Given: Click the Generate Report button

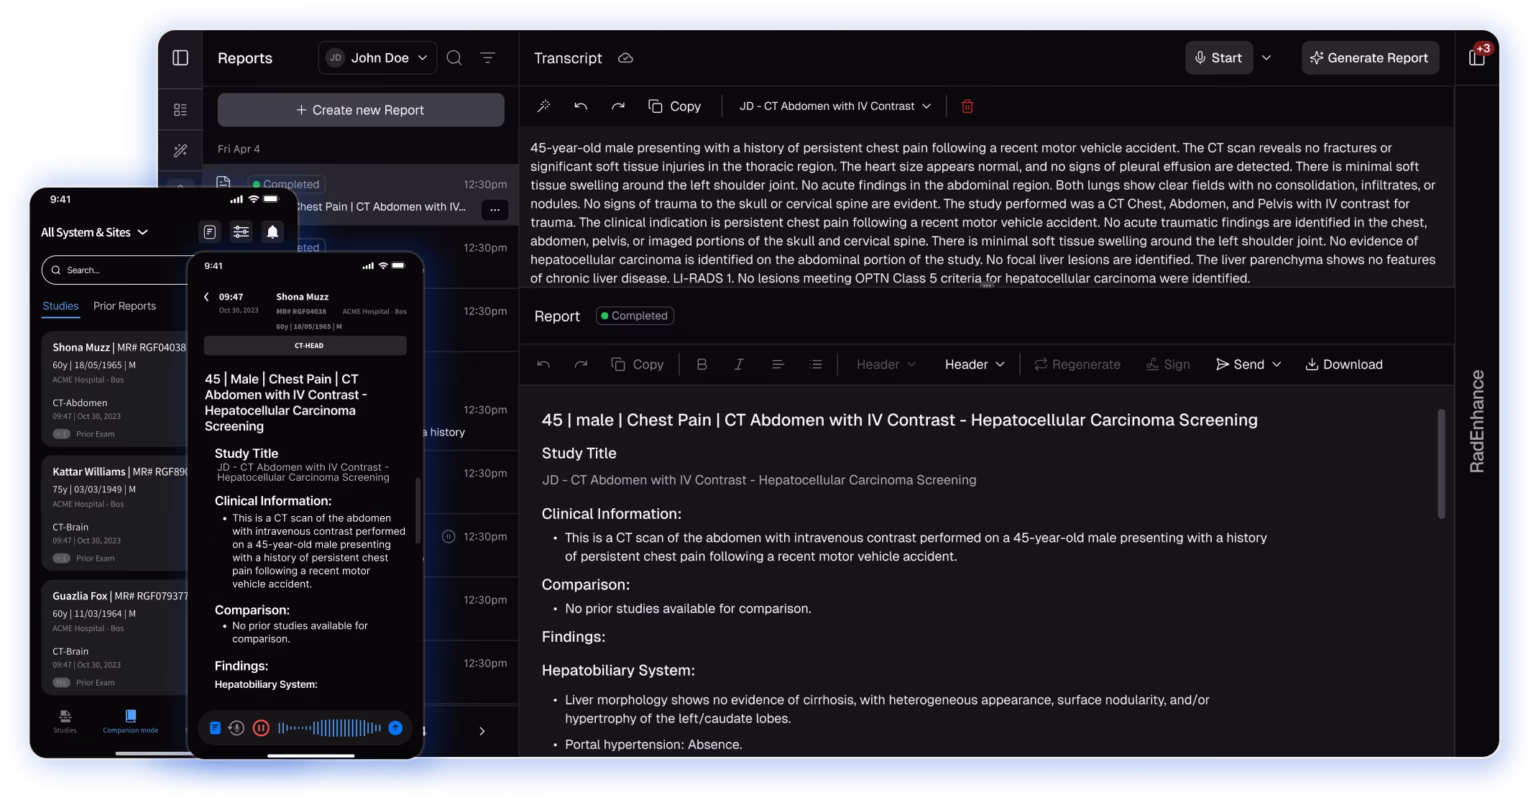Looking at the screenshot, I should click(1370, 58).
